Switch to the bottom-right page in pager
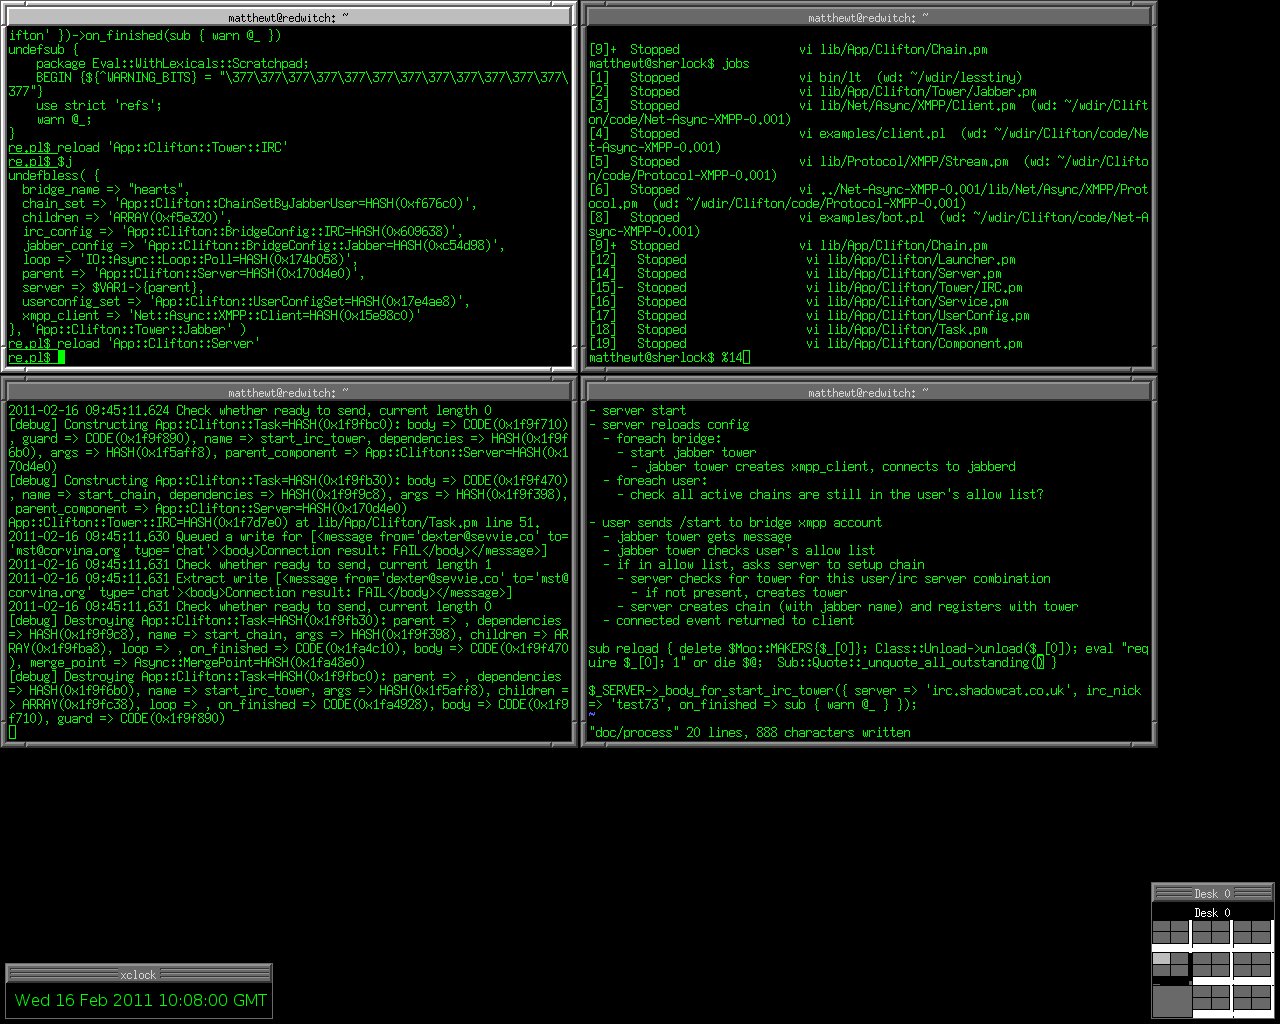The height and width of the screenshot is (1024, 1280). click(1252, 997)
